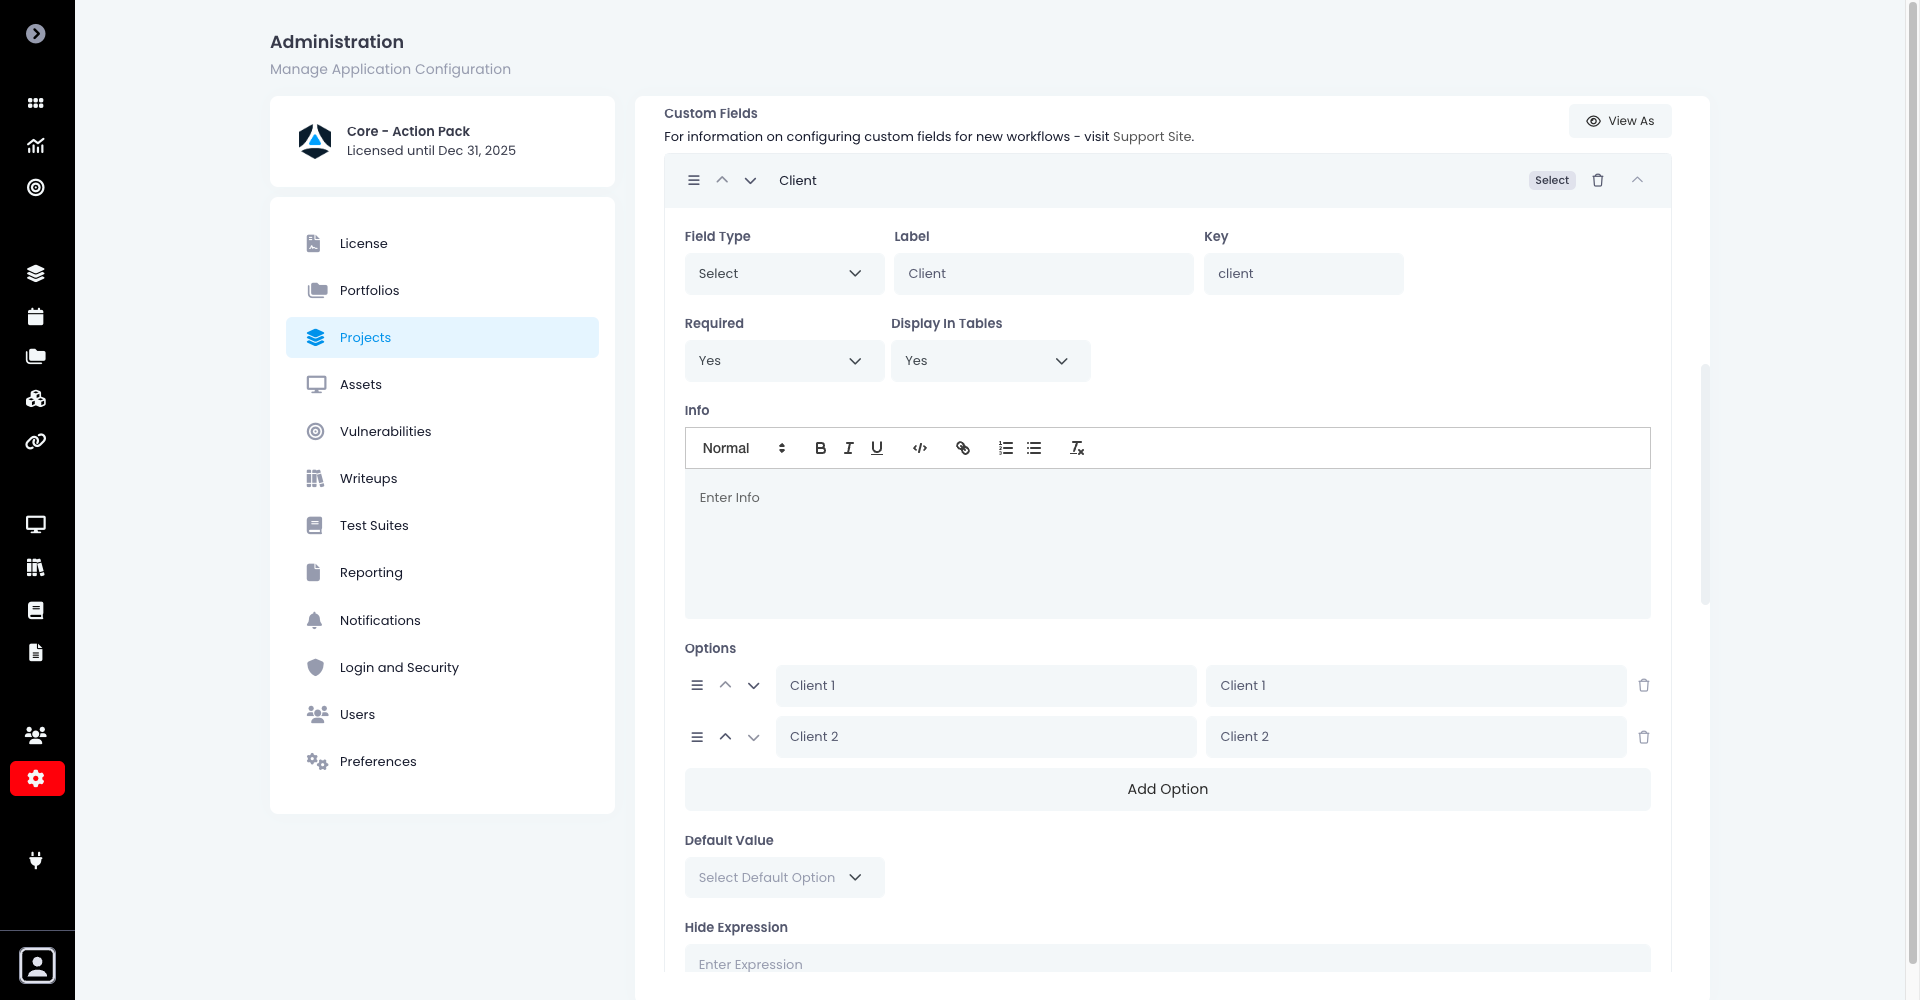The image size is (1920, 1000).
Task: Open the Required dropdown
Action: coord(784,360)
